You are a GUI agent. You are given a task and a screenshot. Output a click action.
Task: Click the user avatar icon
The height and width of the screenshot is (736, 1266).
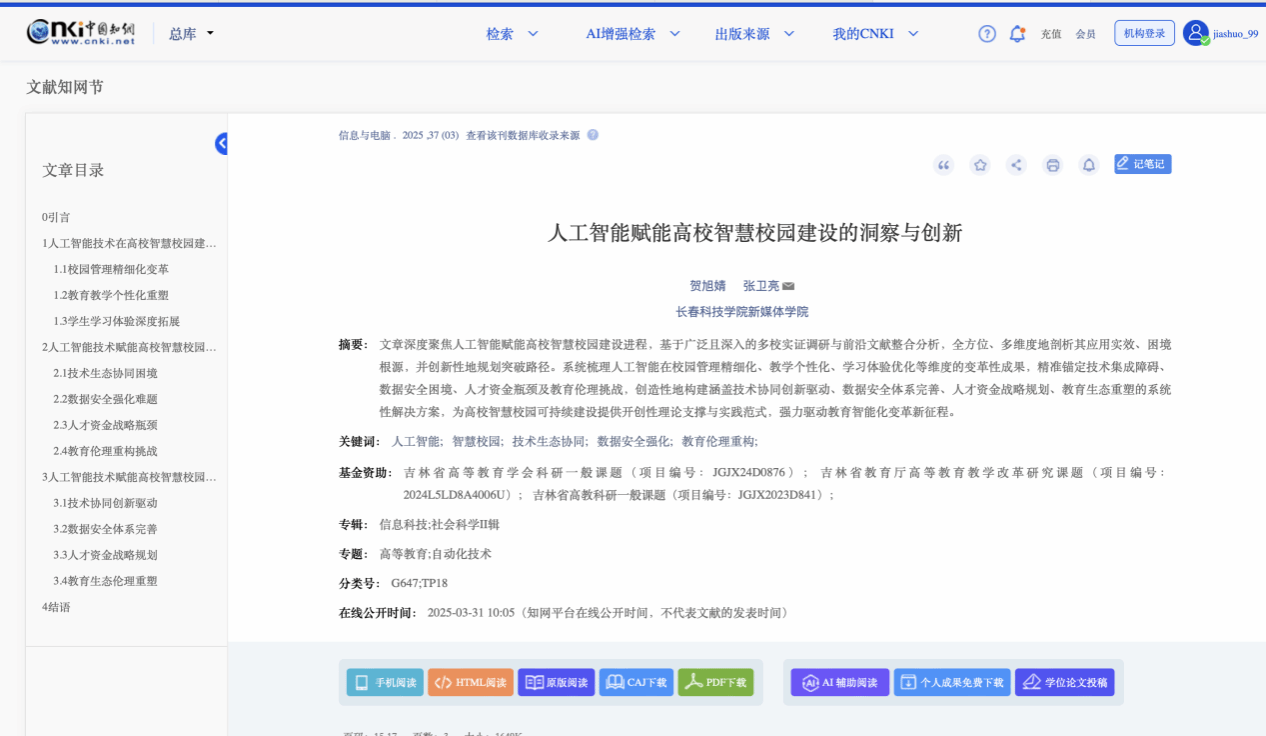(x=1196, y=33)
